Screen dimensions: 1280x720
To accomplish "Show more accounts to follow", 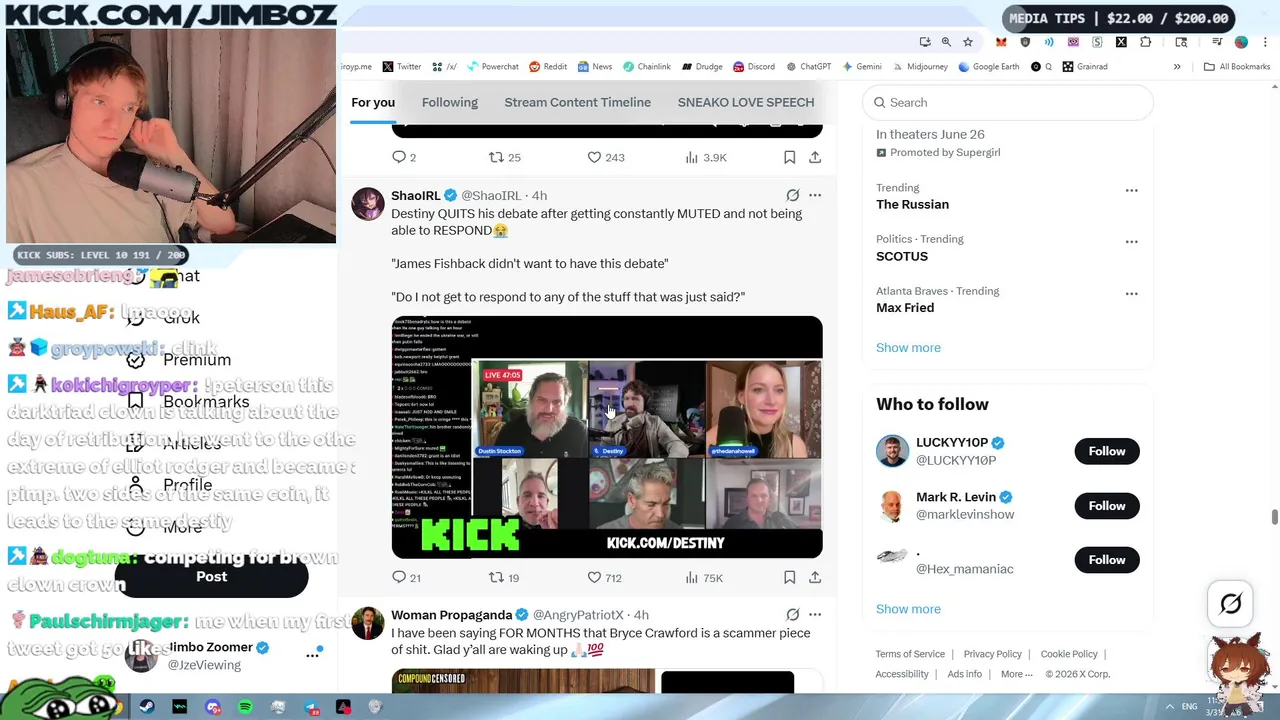I will coord(908,608).
